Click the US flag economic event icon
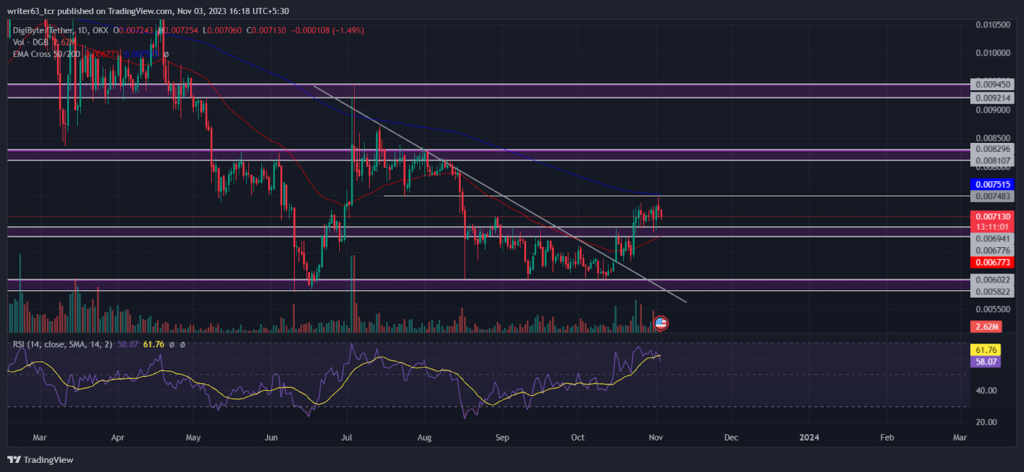Image resolution: width=1024 pixels, height=472 pixels. (660, 322)
